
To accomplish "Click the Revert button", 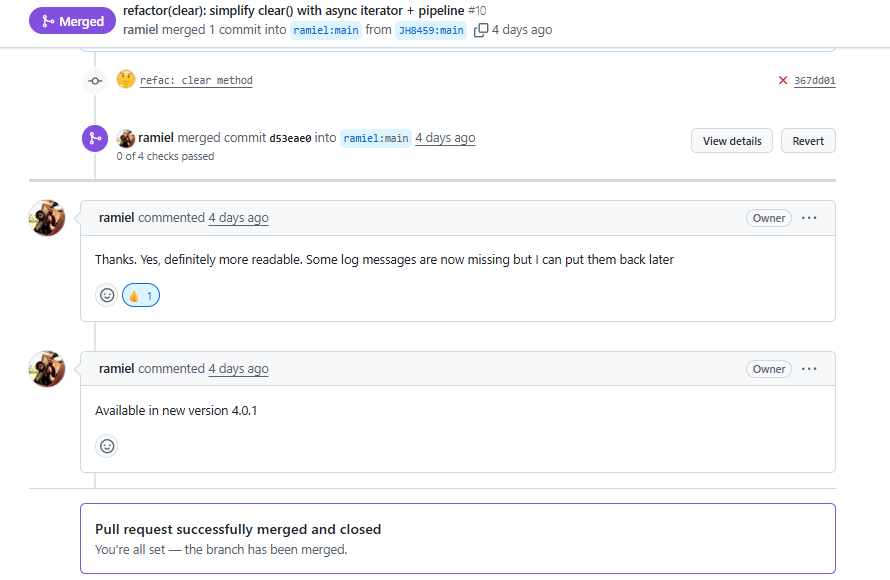I will (808, 141).
